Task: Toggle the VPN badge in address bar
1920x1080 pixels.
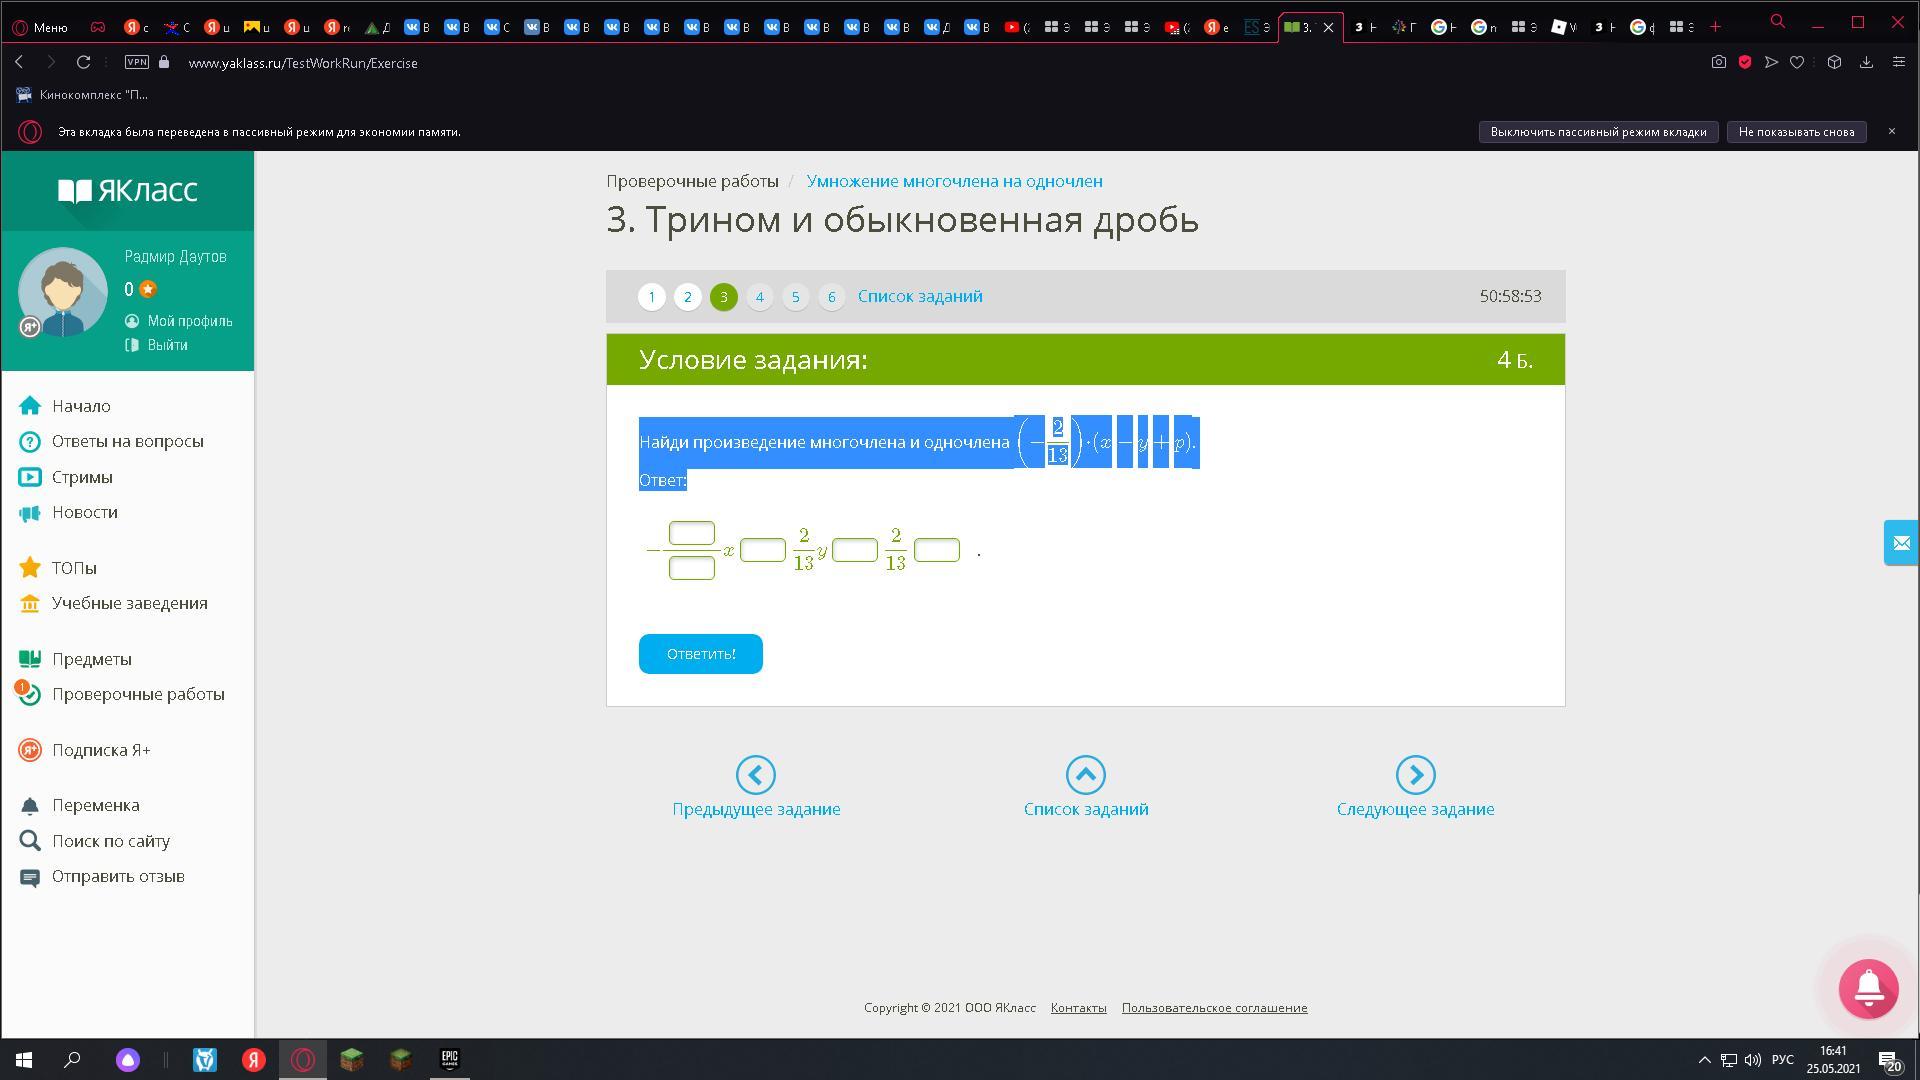Action: coord(137,62)
